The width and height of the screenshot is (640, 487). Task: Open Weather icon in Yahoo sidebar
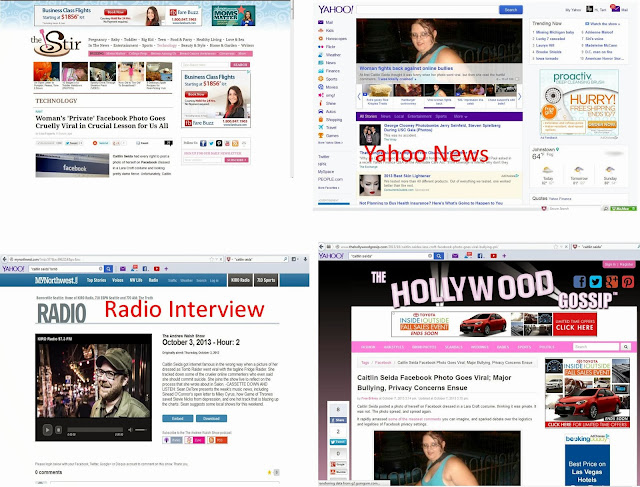point(321,54)
